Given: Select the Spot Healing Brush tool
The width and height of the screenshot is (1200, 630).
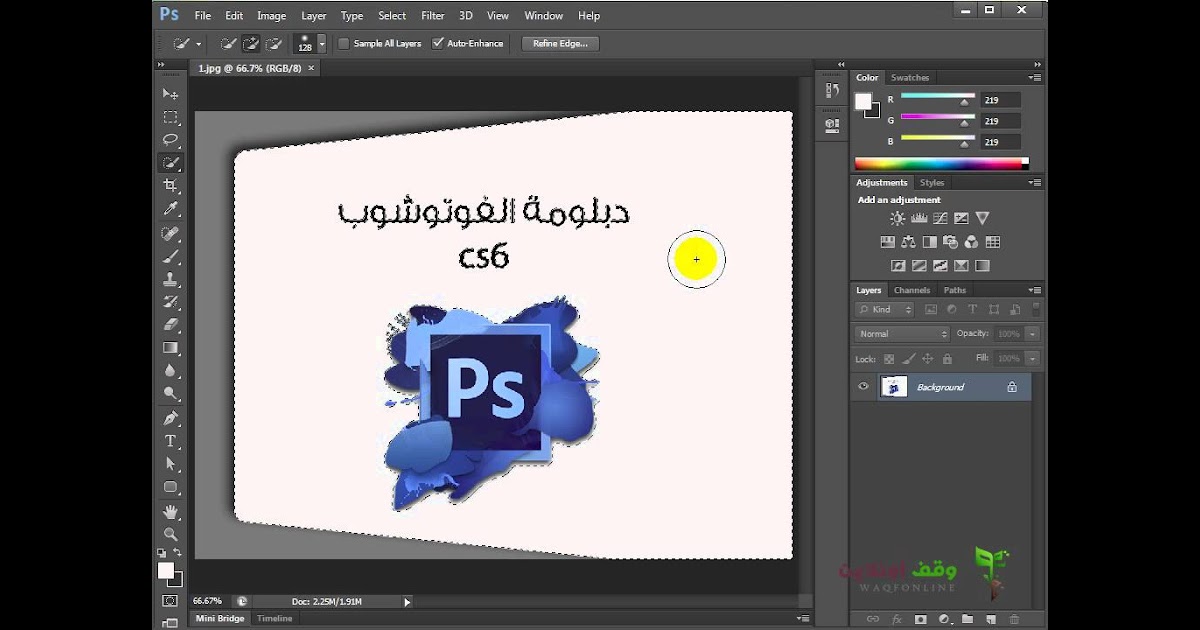Looking at the screenshot, I should [171, 233].
